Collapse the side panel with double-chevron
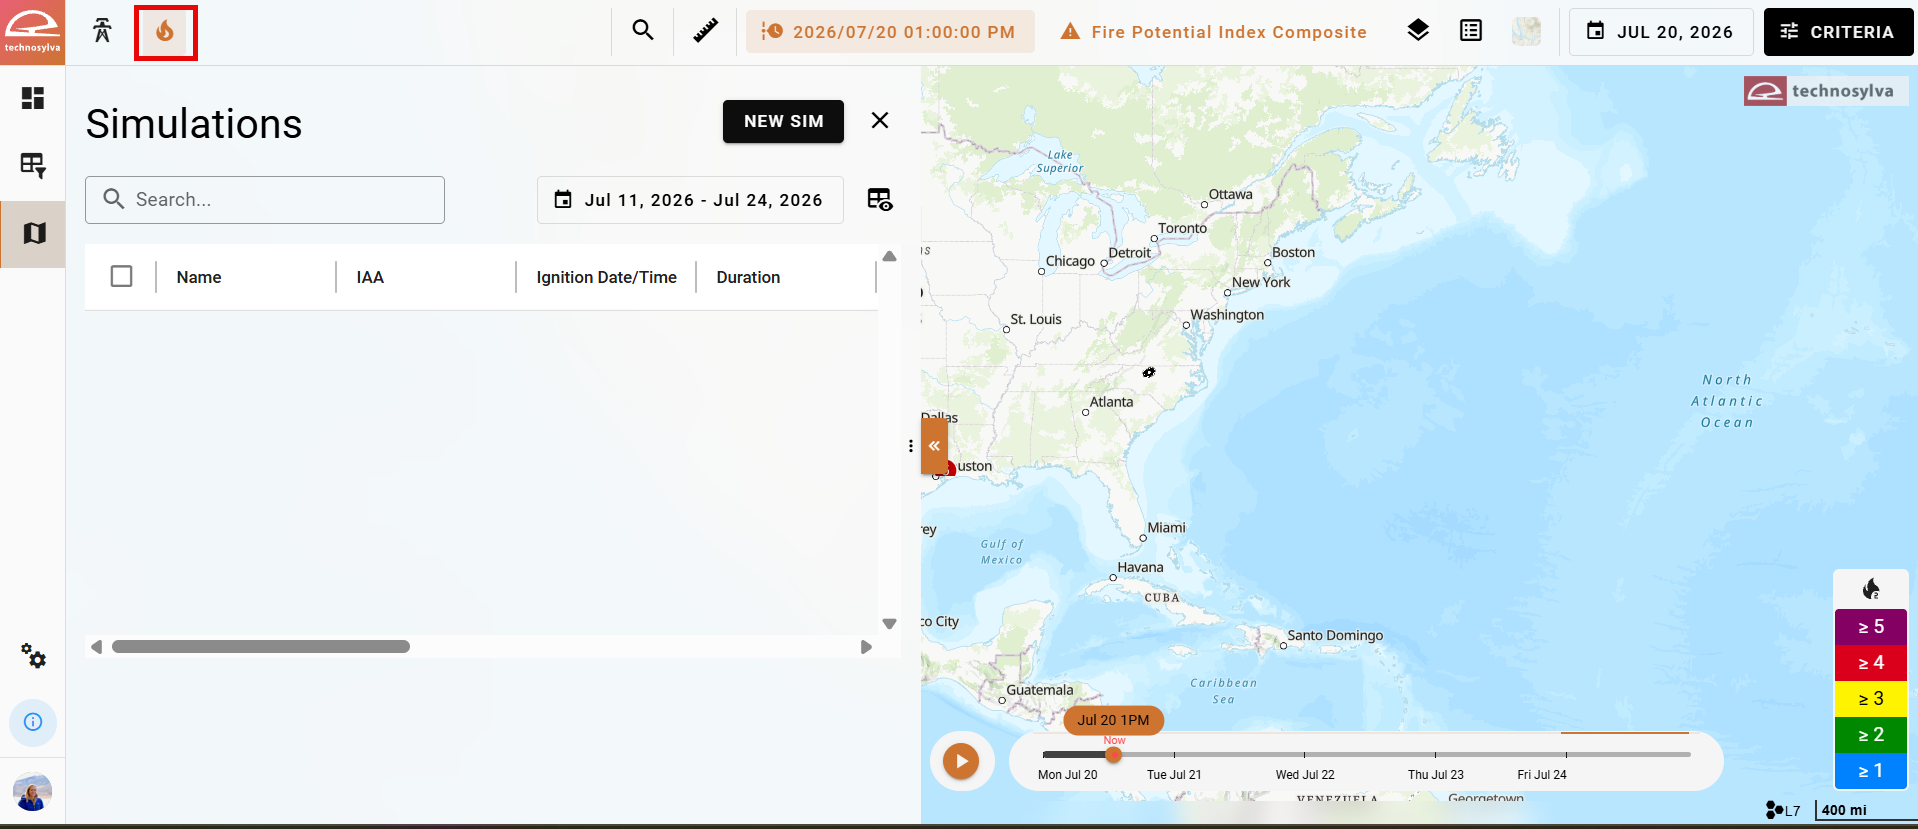The height and width of the screenshot is (829, 1918). tap(934, 446)
